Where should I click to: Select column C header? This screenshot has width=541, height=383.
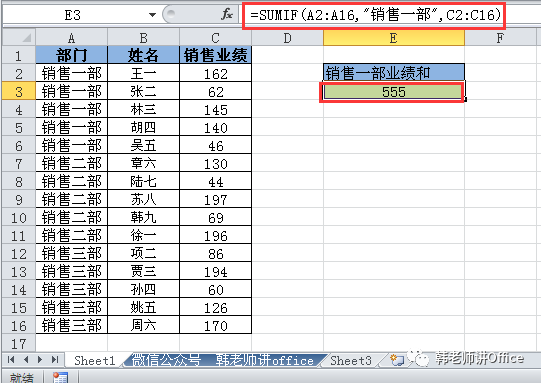216,37
